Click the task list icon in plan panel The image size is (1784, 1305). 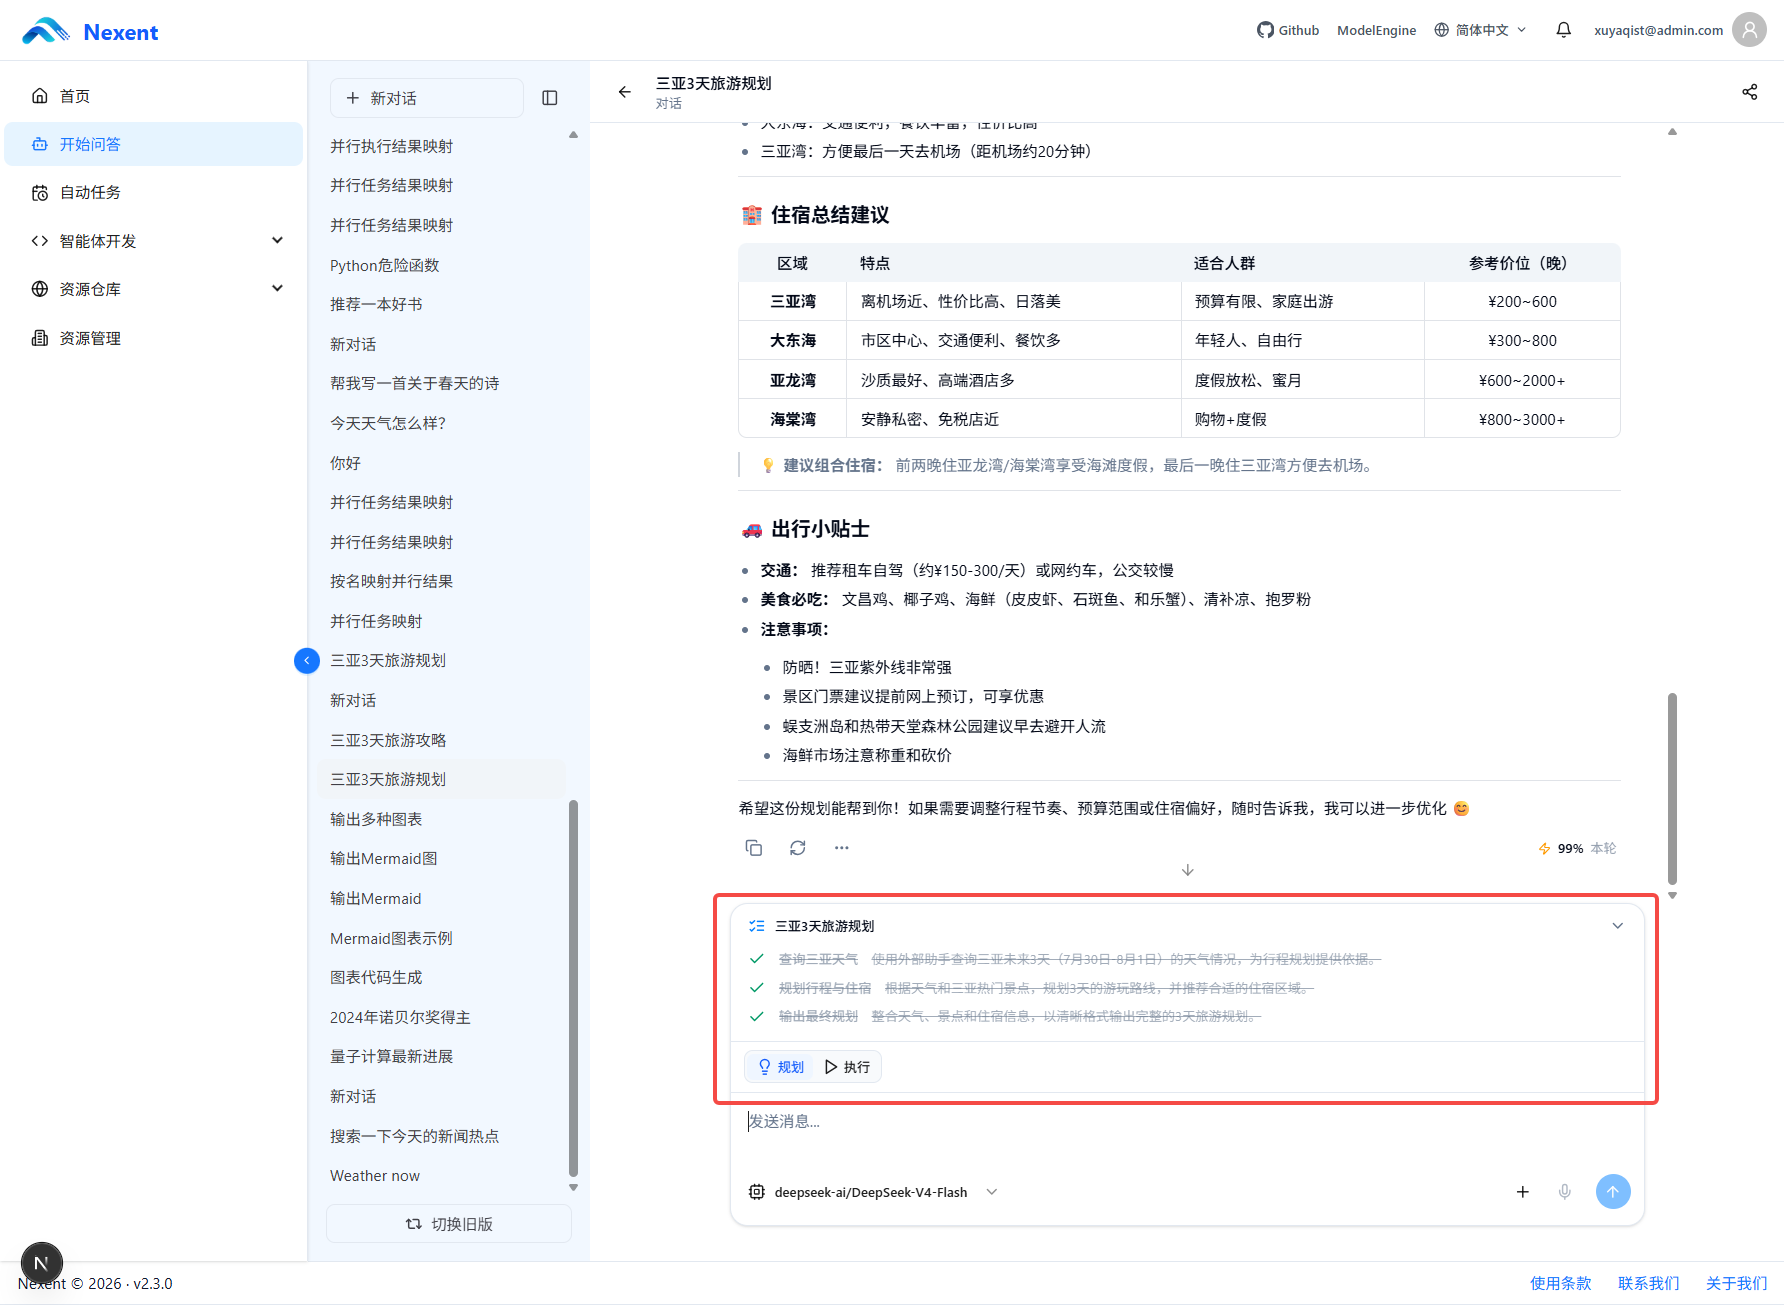pos(757,926)
